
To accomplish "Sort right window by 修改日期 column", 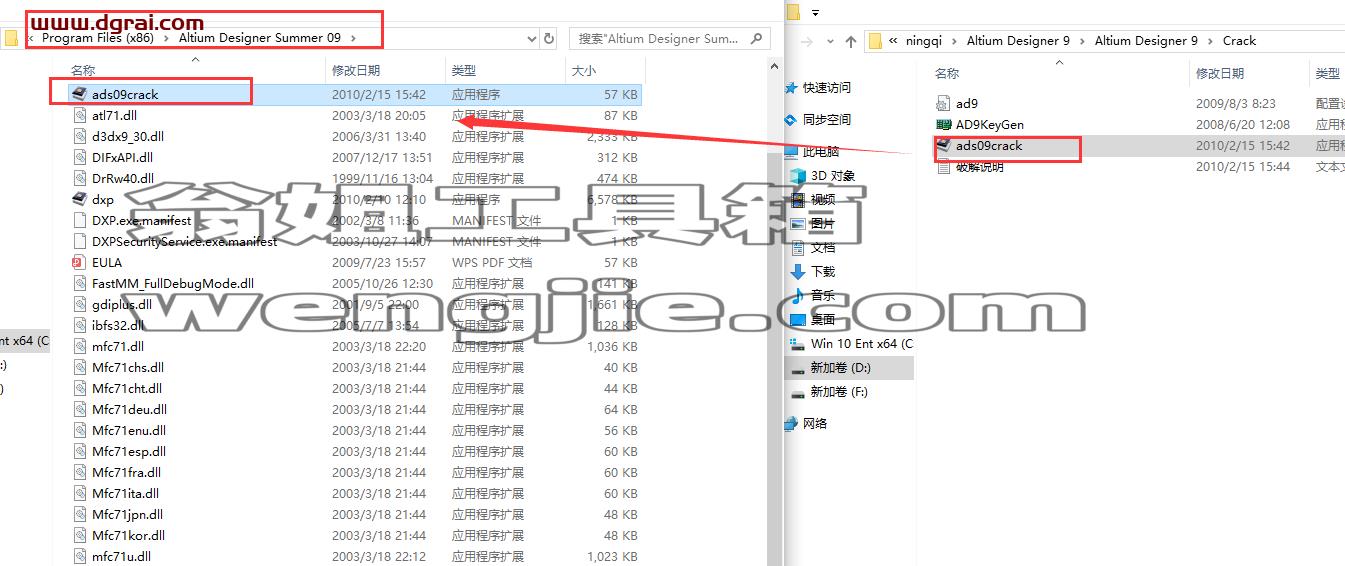I will click(1220, 74).
